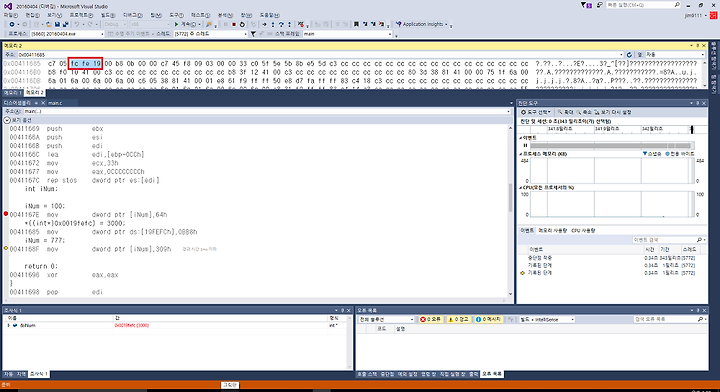The width and height of the screenshot is (720, 392).
Task: Toggle the 0 Messages (메시지) filter
Action: point(488,319)
